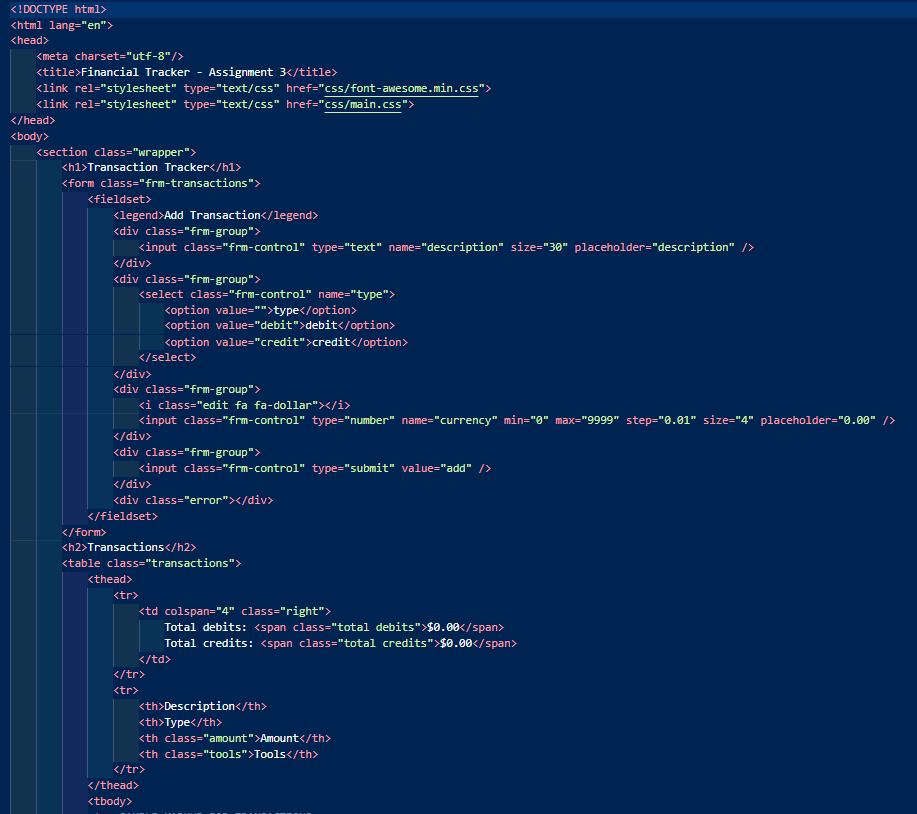Click the <th>Type</th> line
Image resolution: width=917 pixels, height=814 pixels.
coord(181,722)
